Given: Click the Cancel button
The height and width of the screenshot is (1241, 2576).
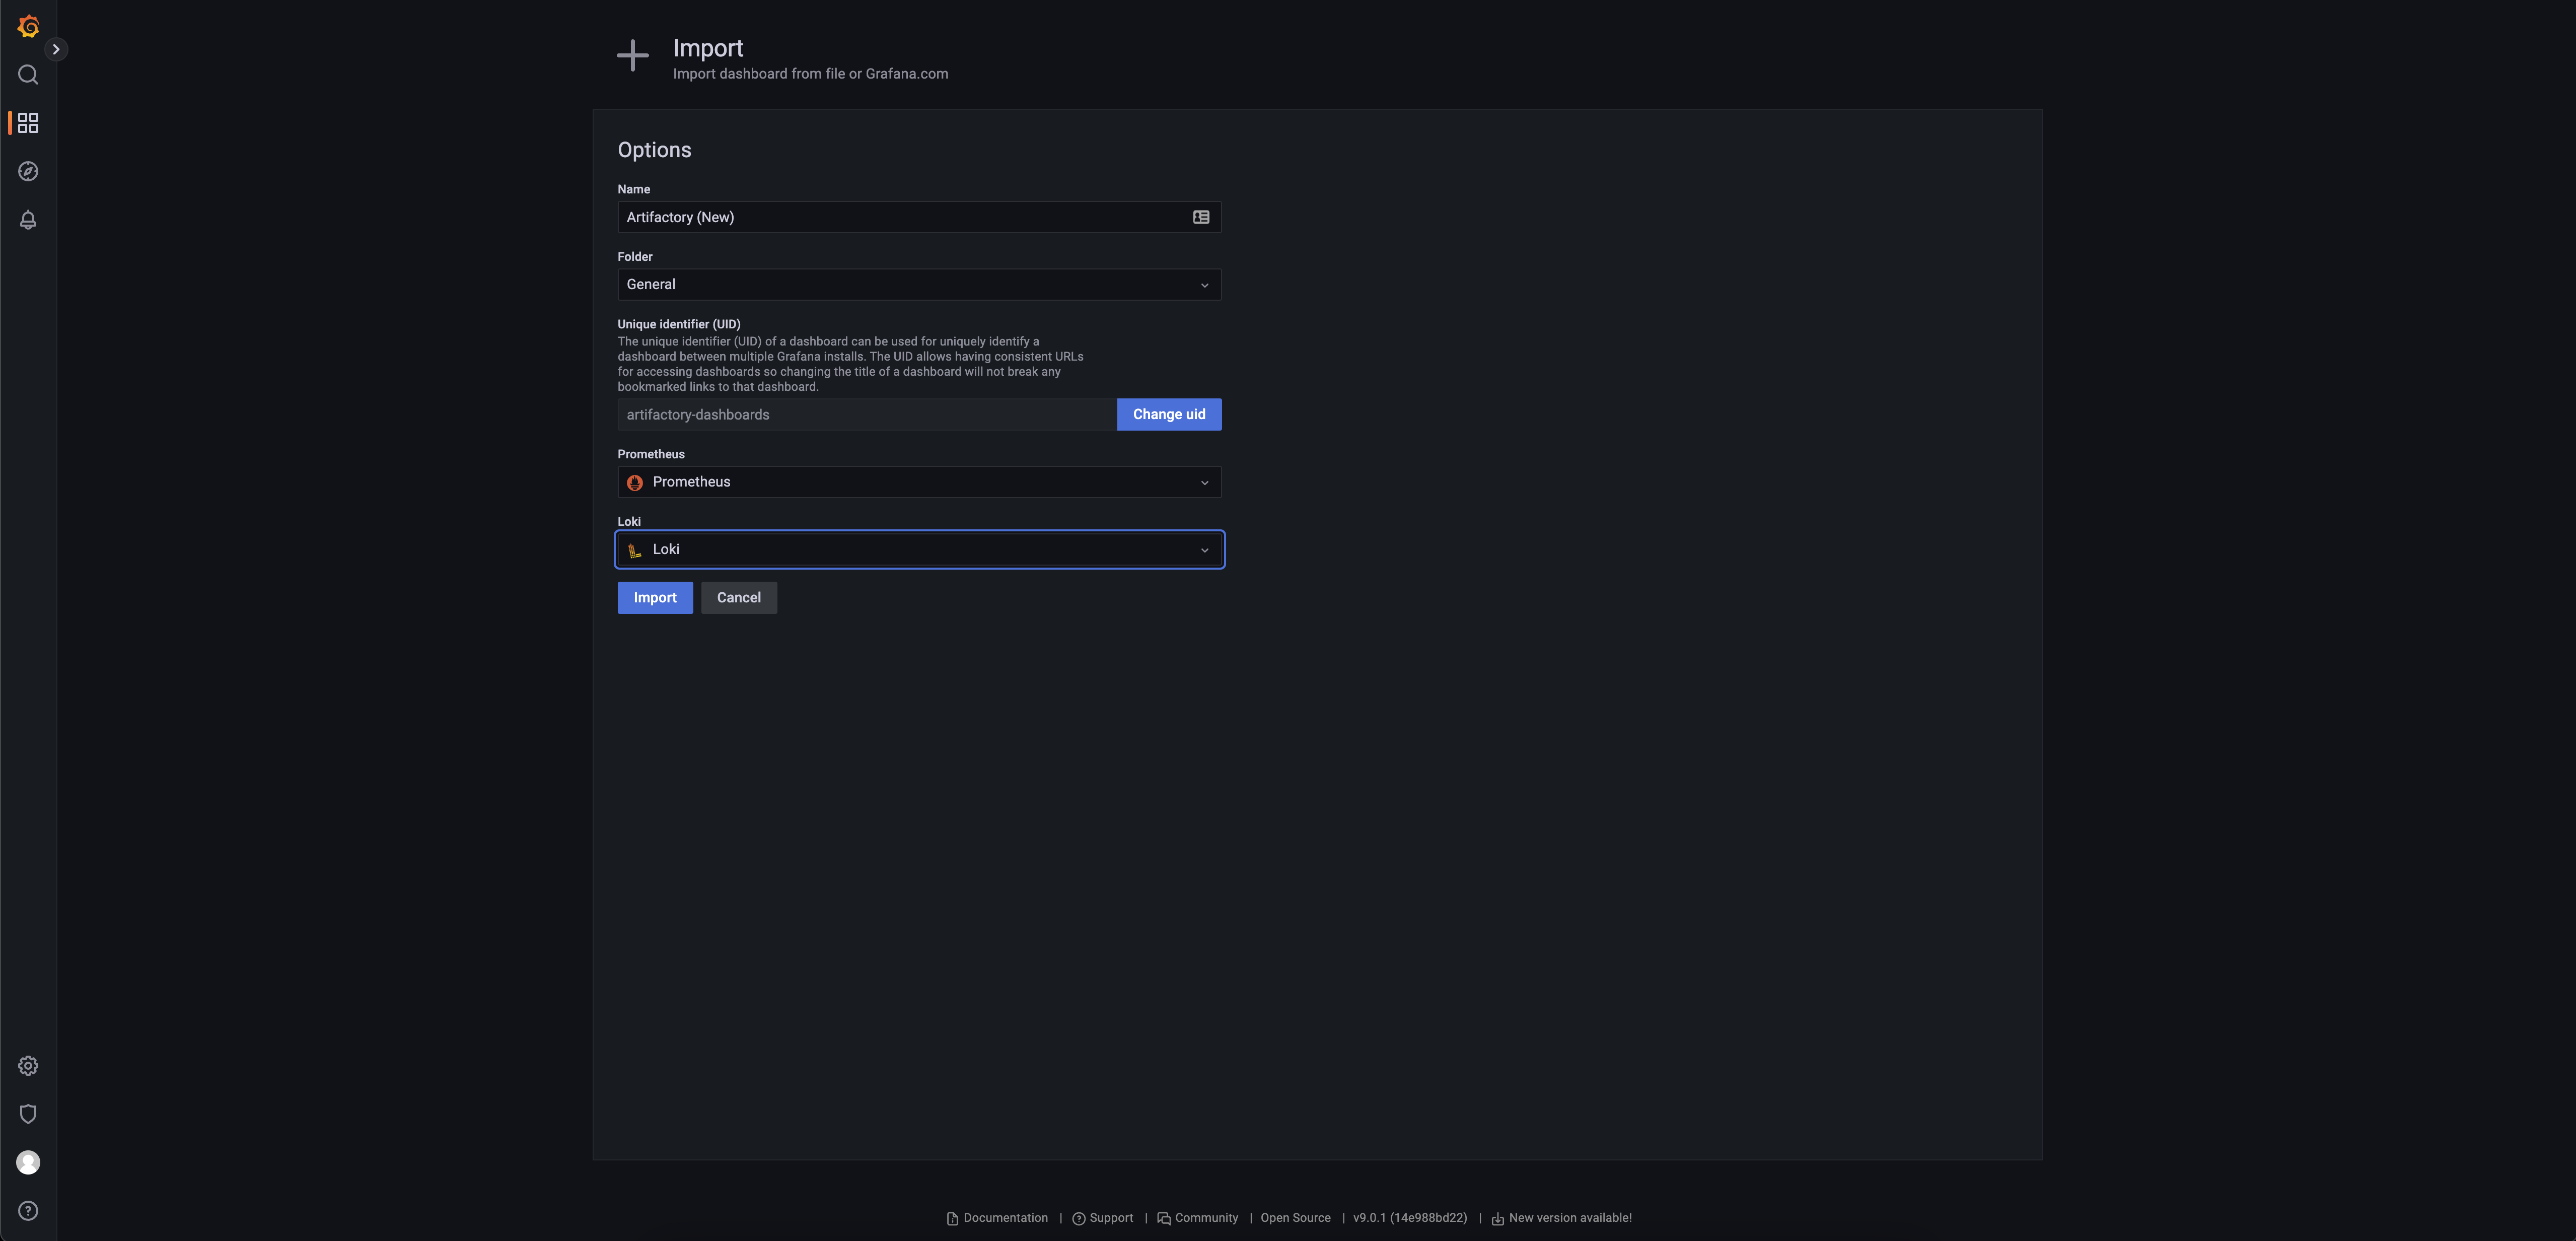Looking at the screenshot, I should point(738,598).
